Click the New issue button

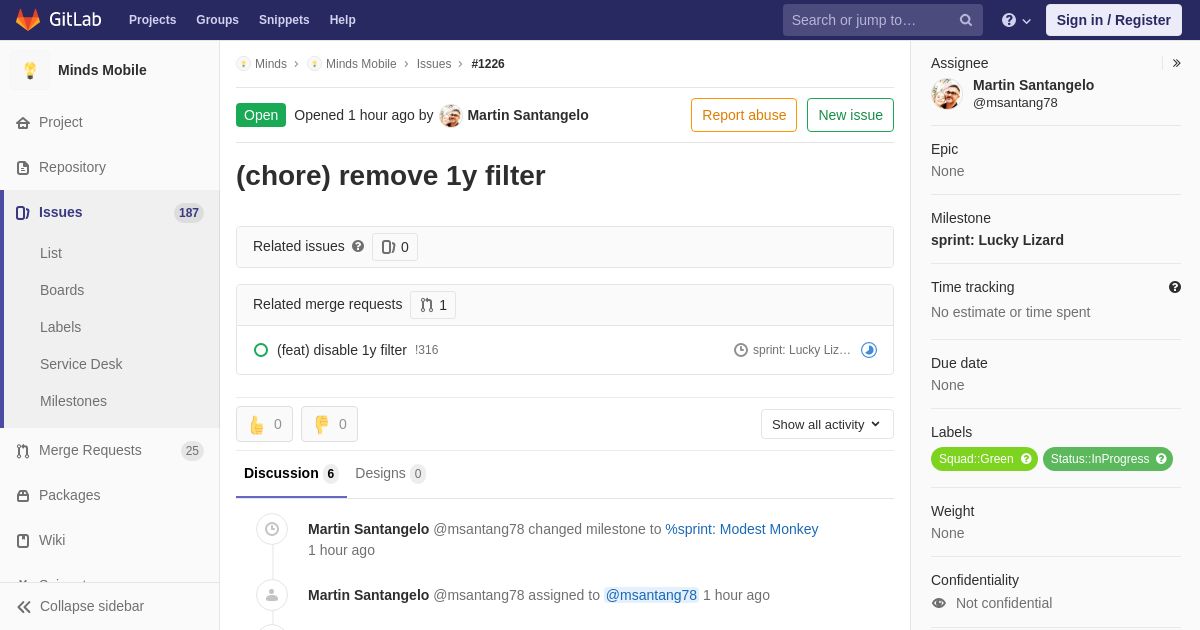(x=850, y=115)
